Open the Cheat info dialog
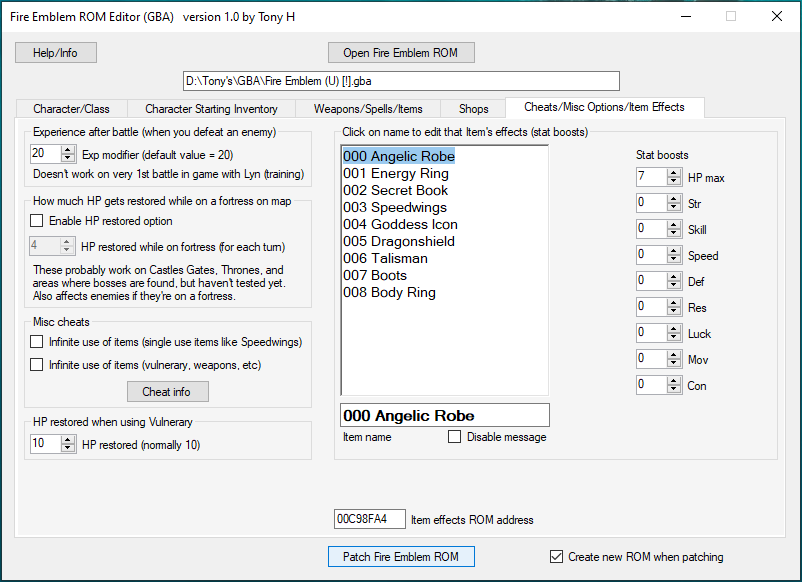 168,391
